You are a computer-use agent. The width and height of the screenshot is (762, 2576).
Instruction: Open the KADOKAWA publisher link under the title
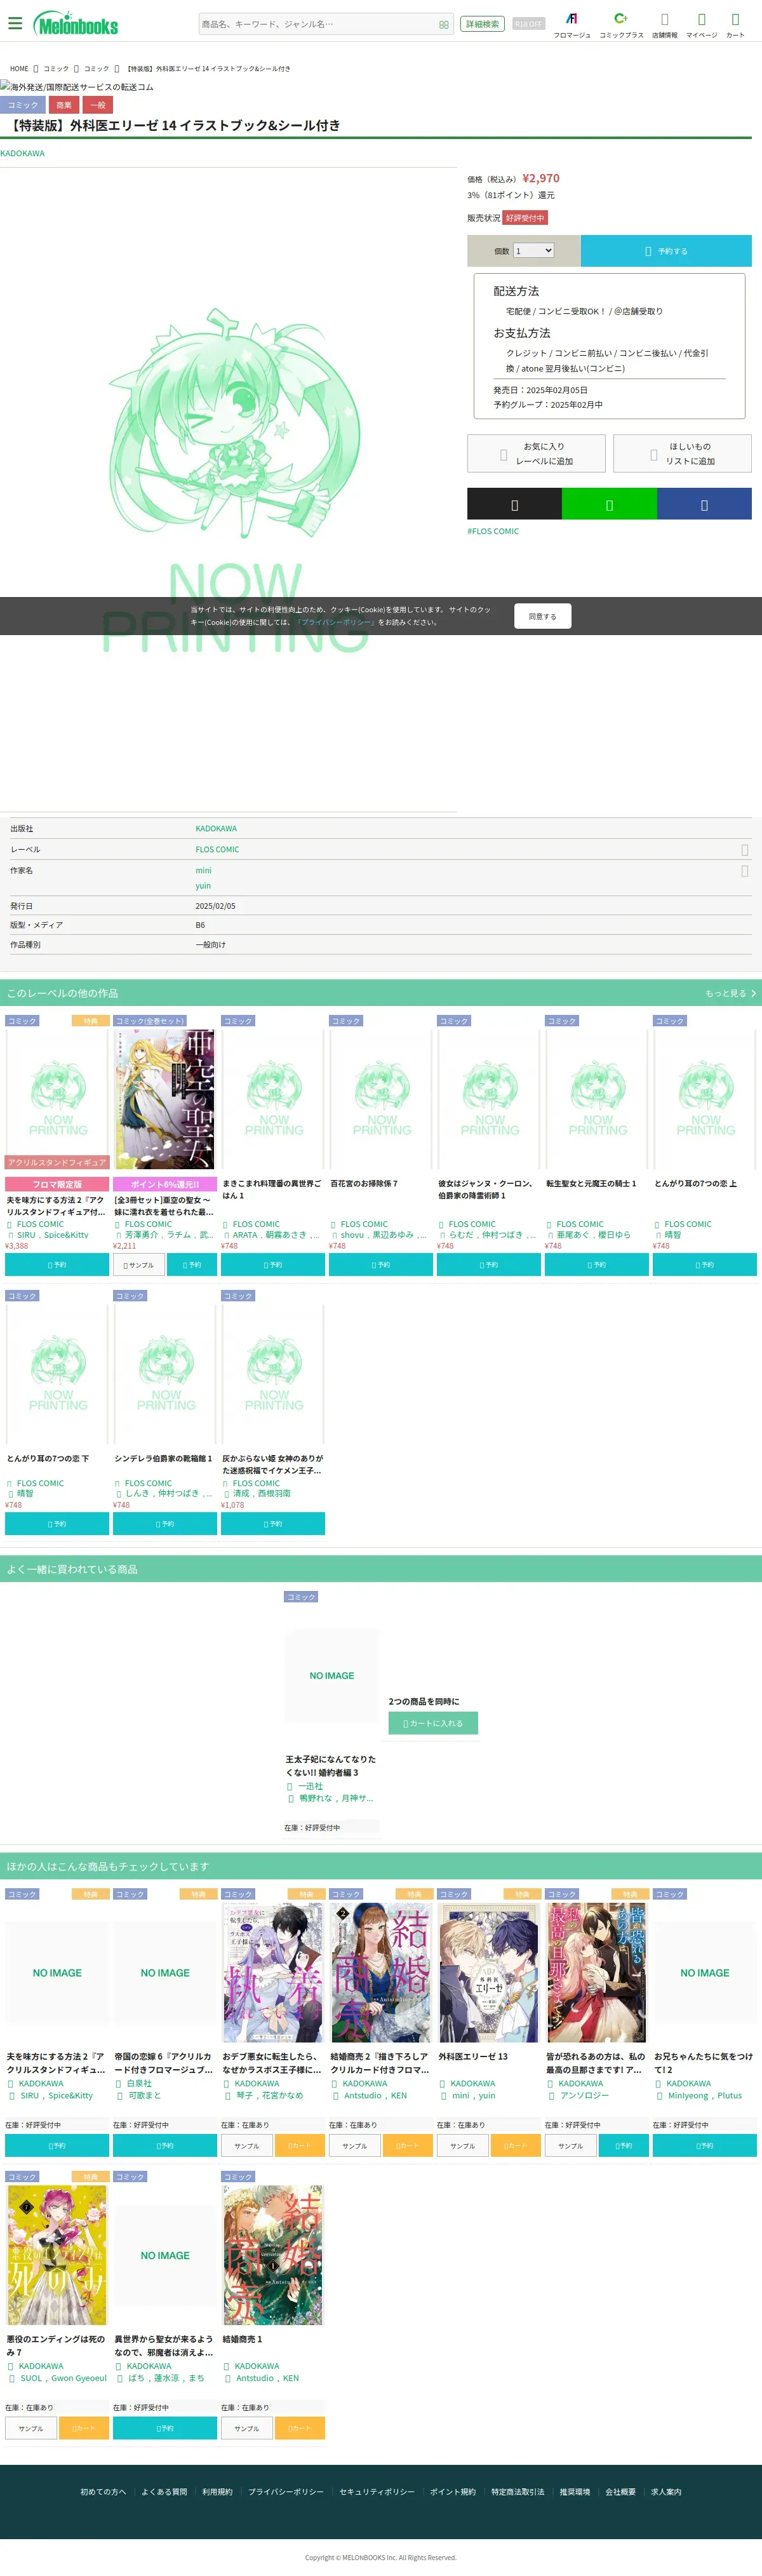point(22,154)
